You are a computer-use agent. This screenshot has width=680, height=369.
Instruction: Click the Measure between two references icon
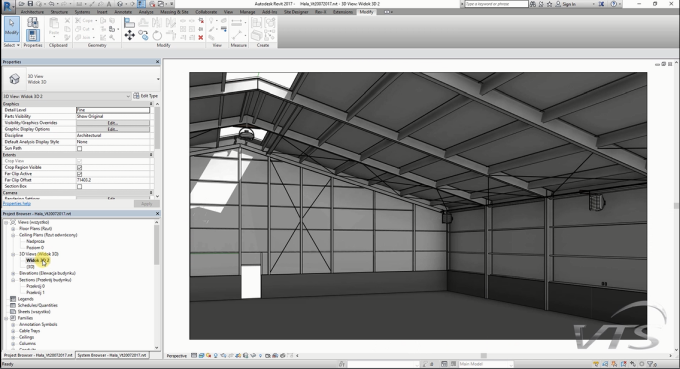(x=237, y=22)
